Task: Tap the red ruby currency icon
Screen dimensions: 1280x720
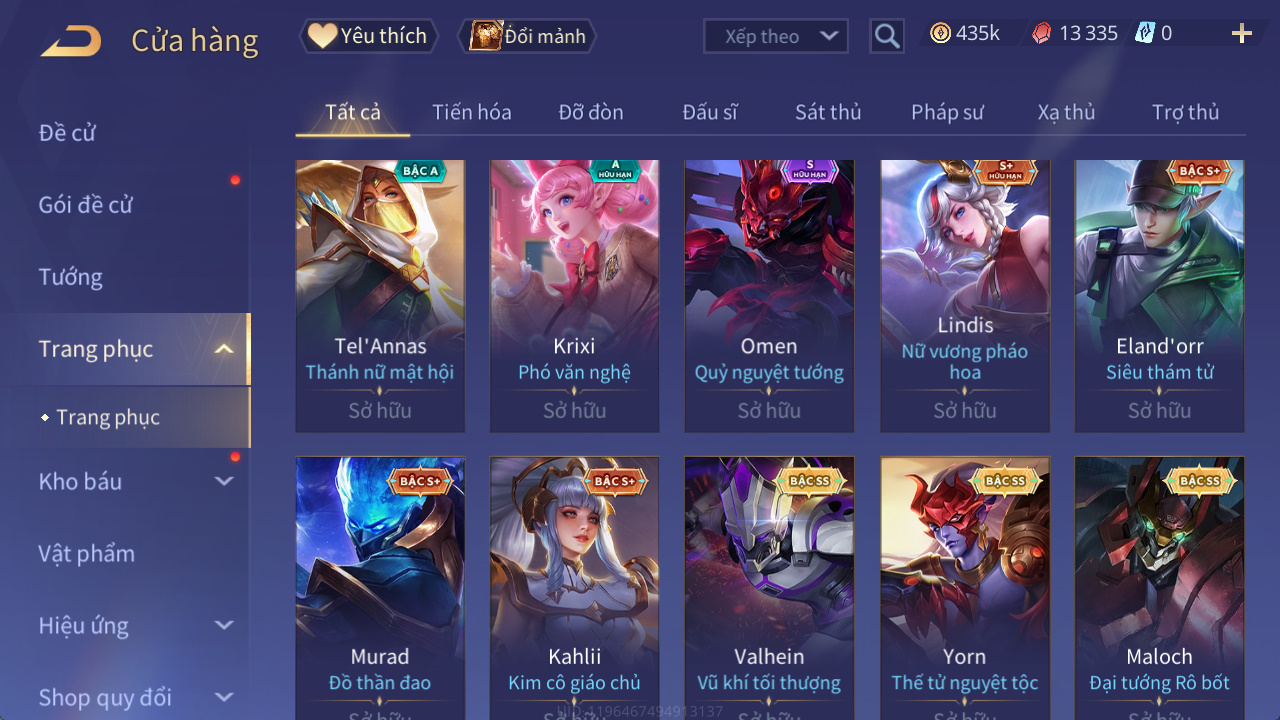Action: 1042,33
